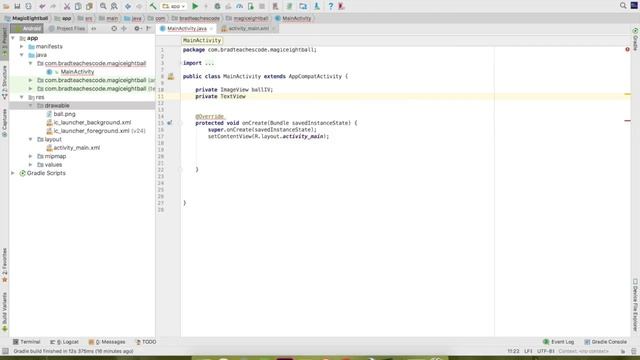640x360 pixels.
Task: Click the Find magnifier icon
Action: [103, 6]
